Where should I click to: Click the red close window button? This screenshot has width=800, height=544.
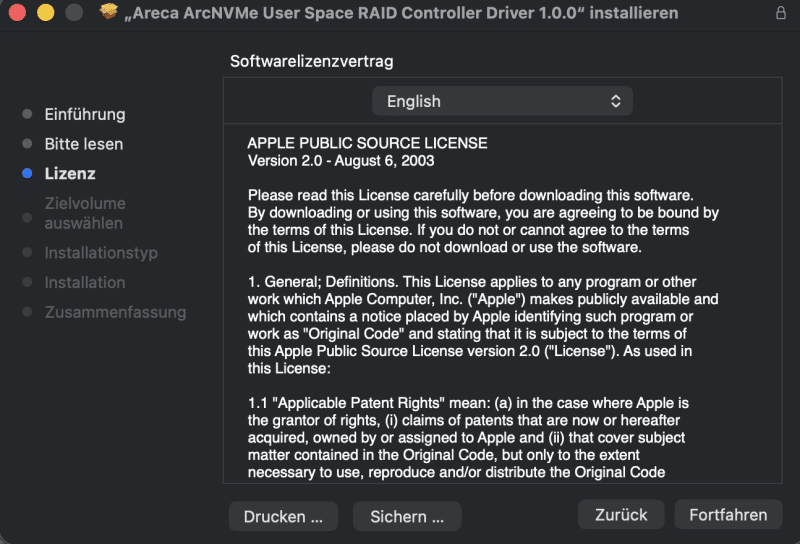tap(17, 12)
